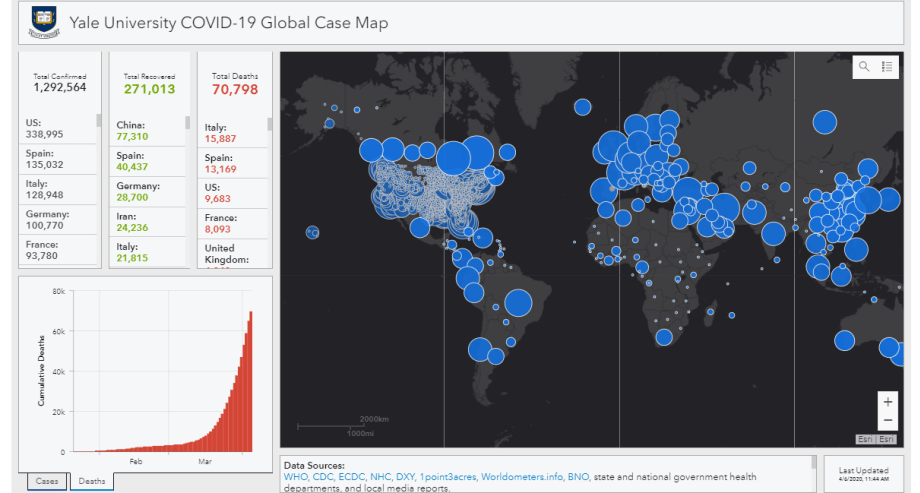Click the Data Sources panel scrollbar
The image size is (920, 493).
tap(811, 464)
